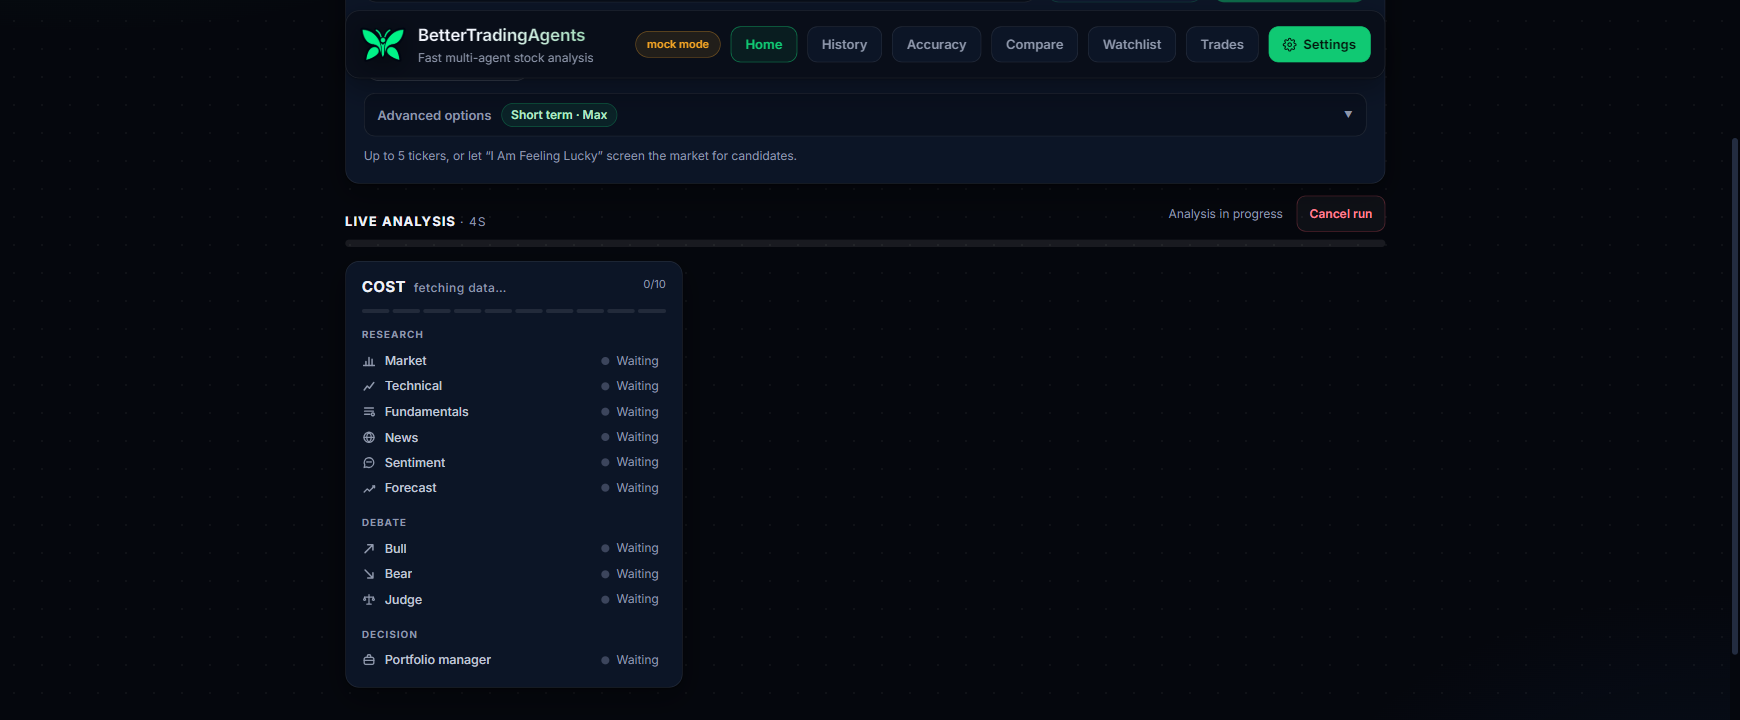Click the live analysis progress bar

click(865, 243)
